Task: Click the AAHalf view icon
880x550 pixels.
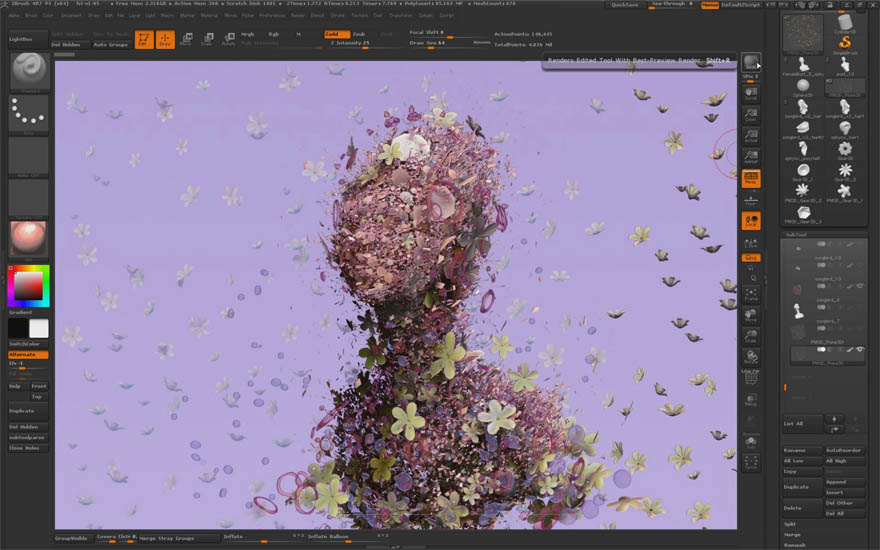Action: click(751, 157)
